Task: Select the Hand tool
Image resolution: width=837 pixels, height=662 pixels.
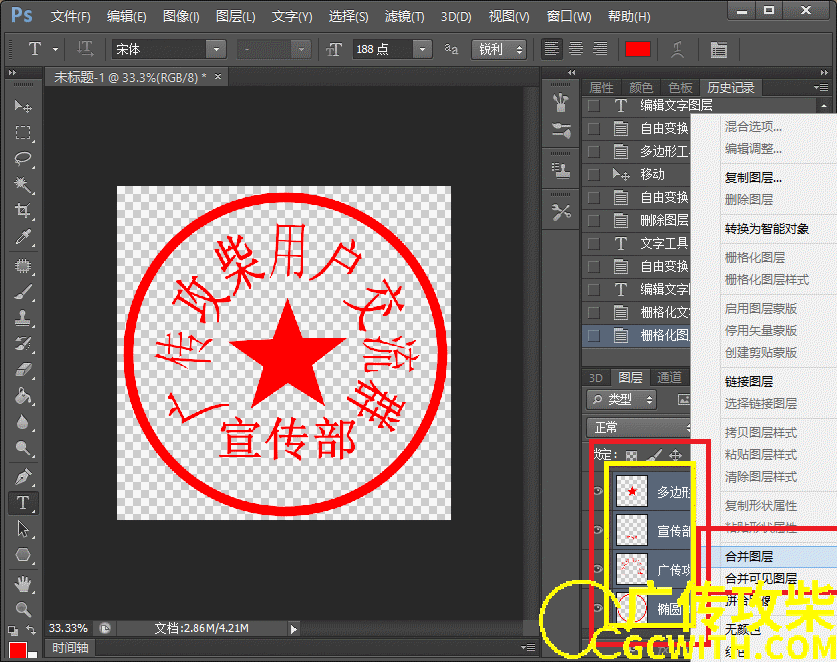Action: tap(23, 584)
